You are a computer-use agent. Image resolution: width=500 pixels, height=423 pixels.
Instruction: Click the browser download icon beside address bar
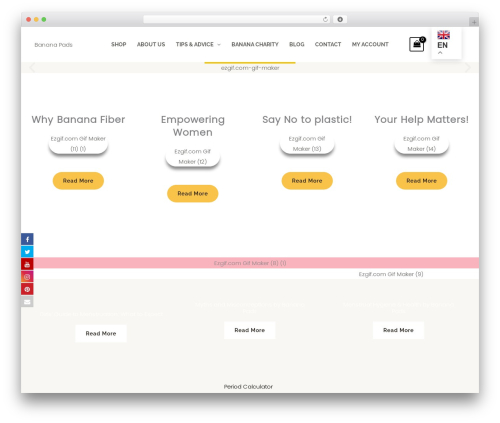(x=340, y=20)
